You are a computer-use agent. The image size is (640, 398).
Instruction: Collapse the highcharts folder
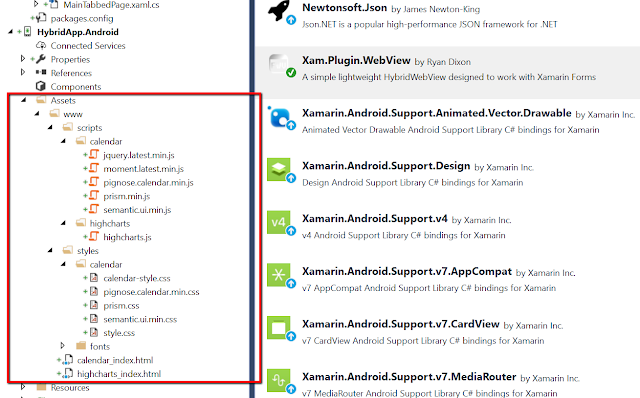(x=63, y=223)
